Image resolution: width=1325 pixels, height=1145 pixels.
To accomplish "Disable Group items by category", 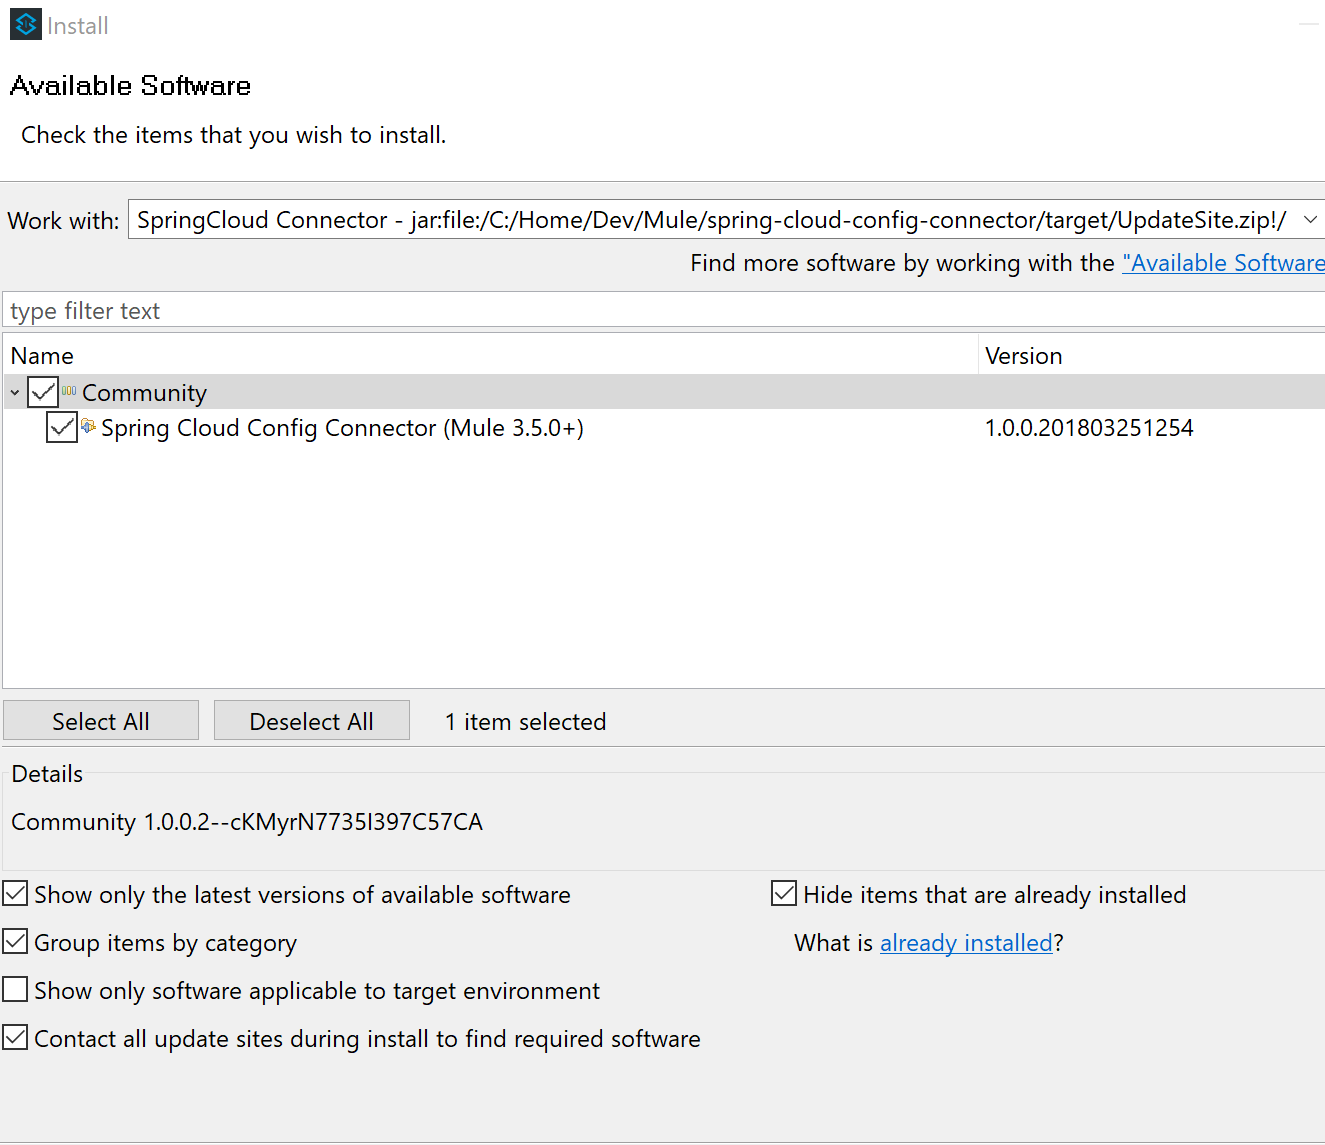I will tap(16, 942).
